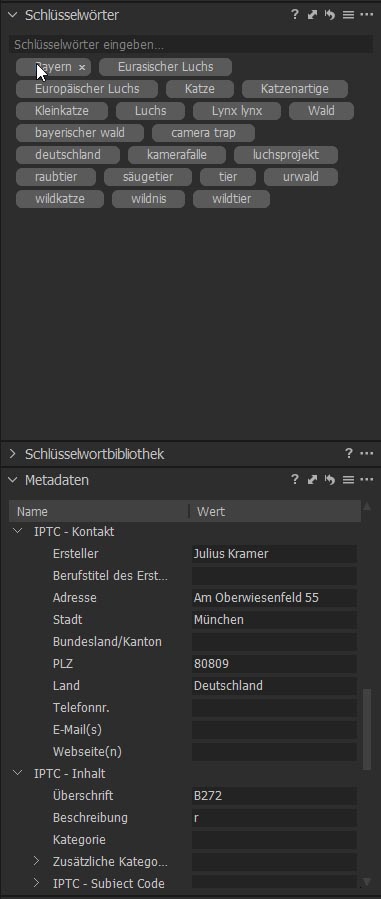The height and width of the screenshot is (899, 381).
Task: Edit the PLZ field 80809
Action: click(274, 664)
